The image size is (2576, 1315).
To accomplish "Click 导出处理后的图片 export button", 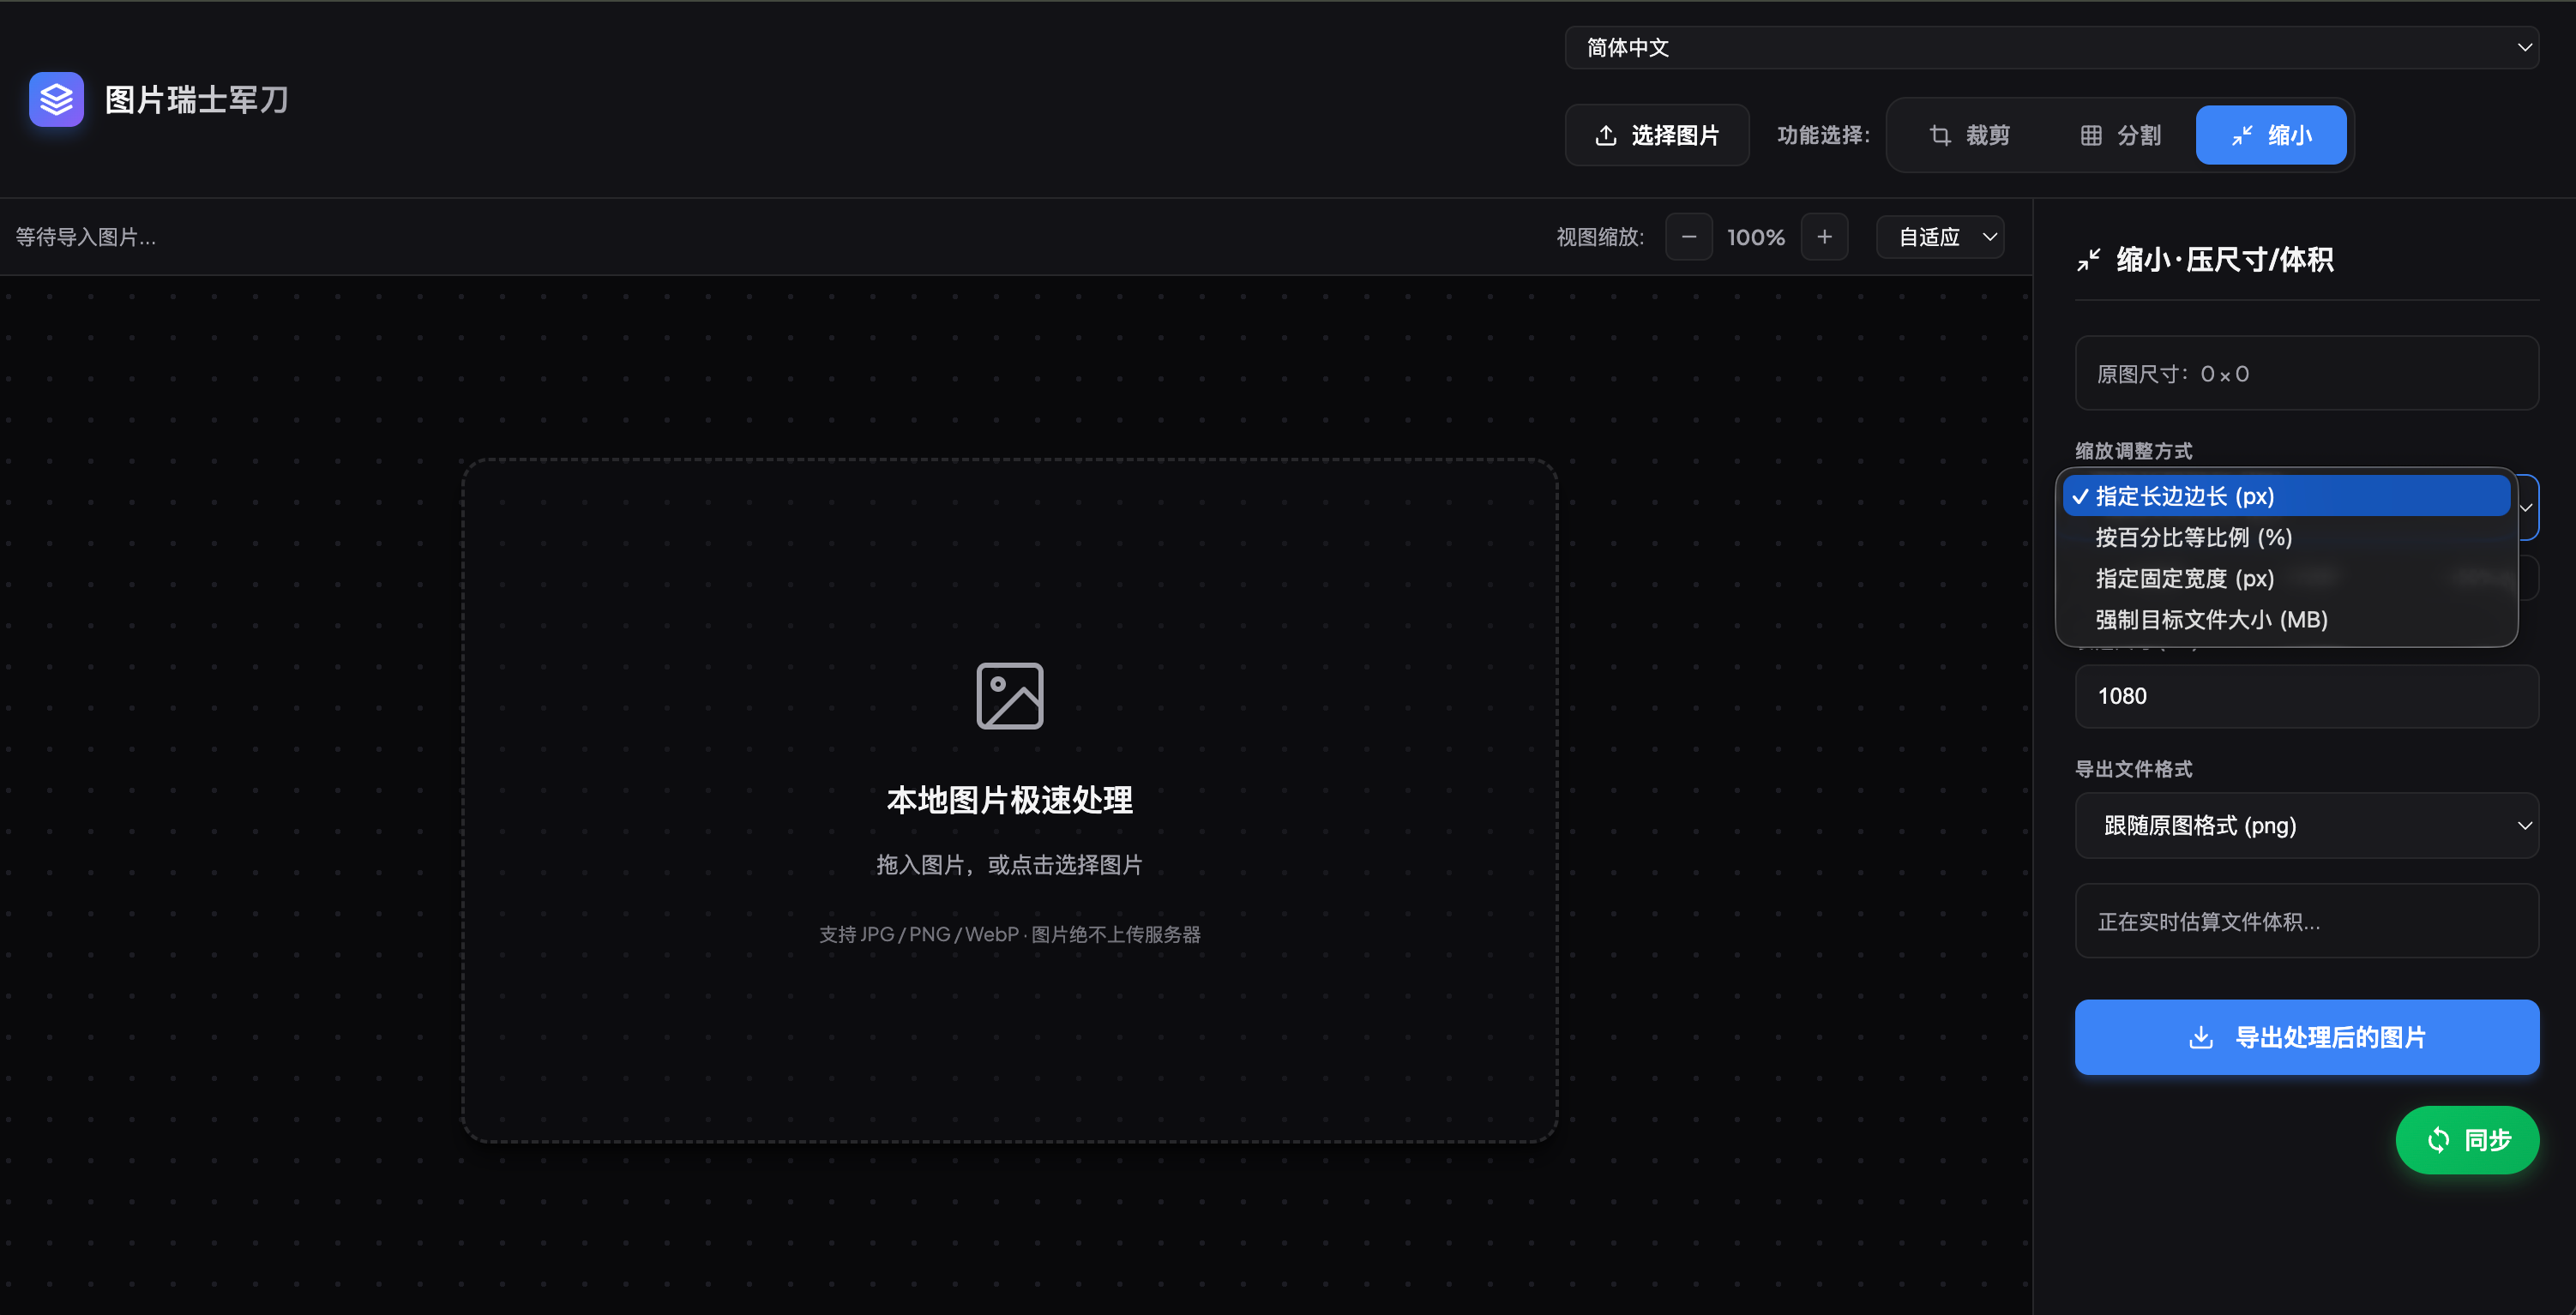I will tap(2307, 1037).
